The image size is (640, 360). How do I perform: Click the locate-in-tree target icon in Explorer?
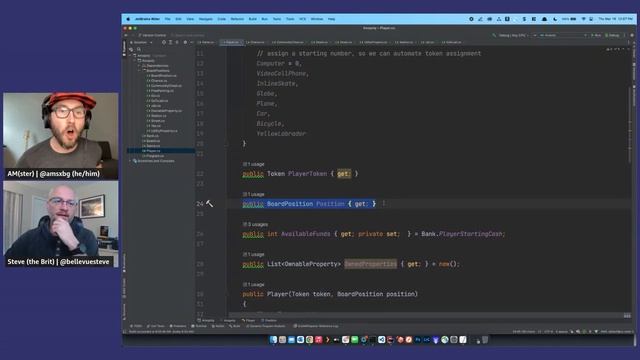164,42
